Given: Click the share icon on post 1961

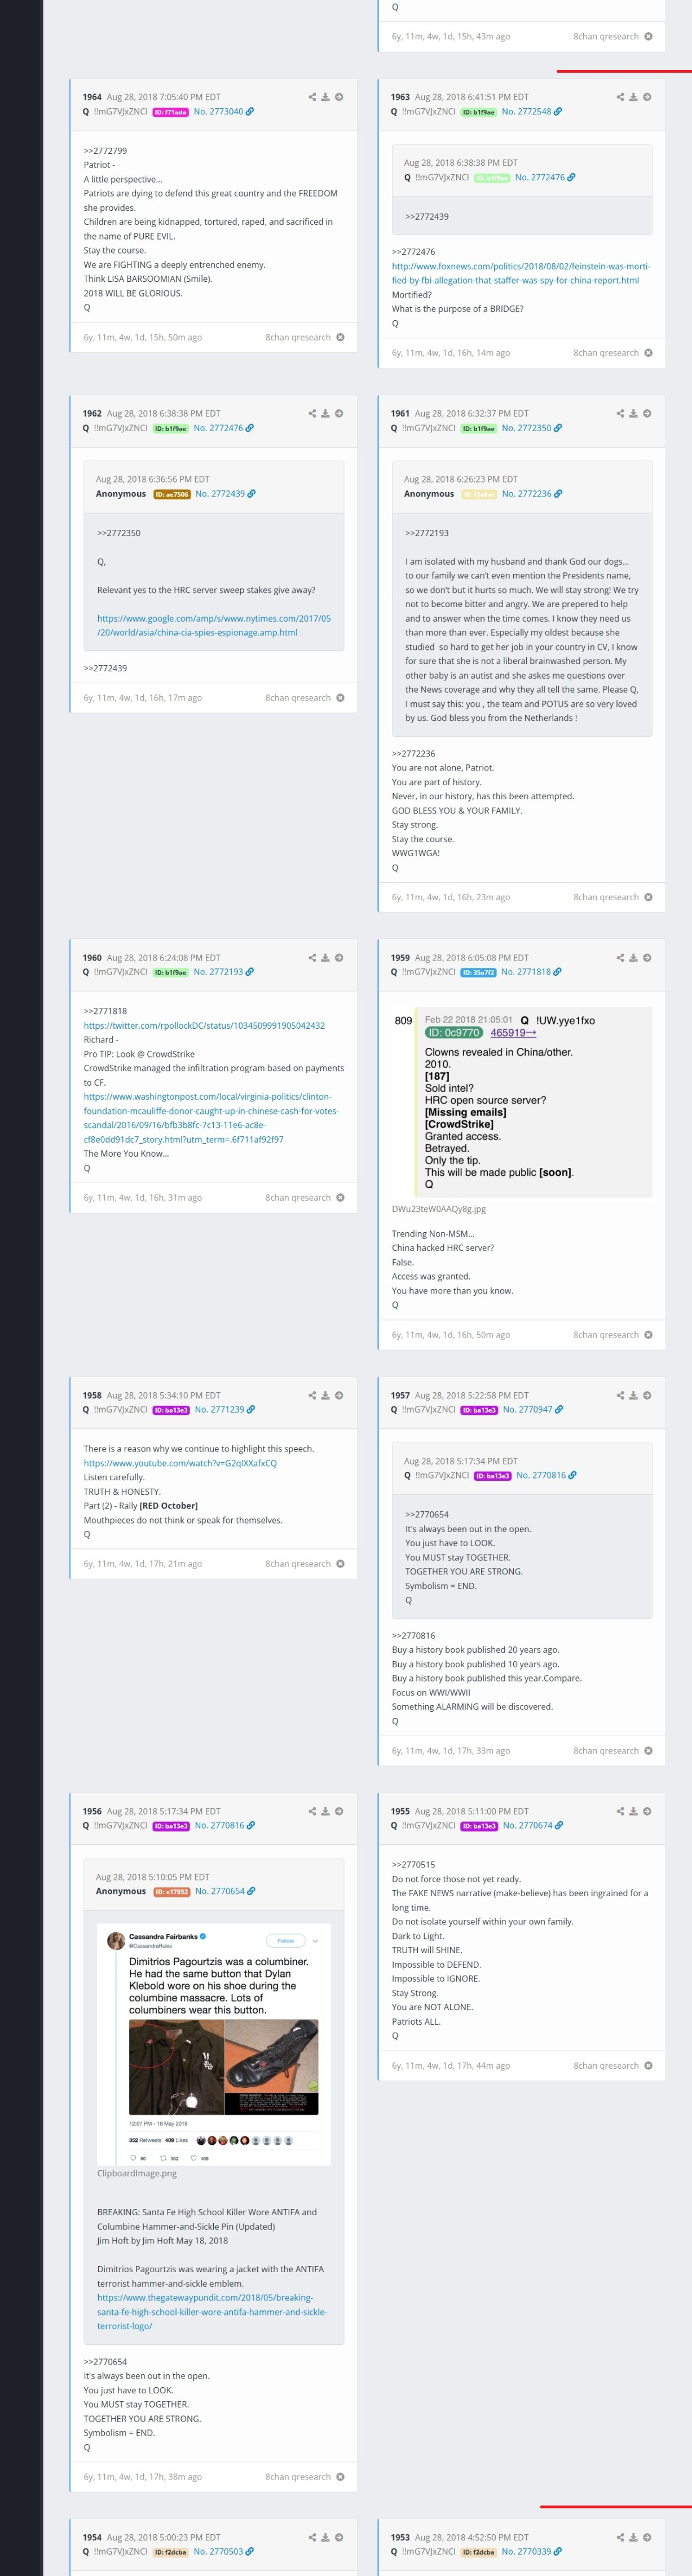Looking at the screenshot, I should [x=620, y=413].
